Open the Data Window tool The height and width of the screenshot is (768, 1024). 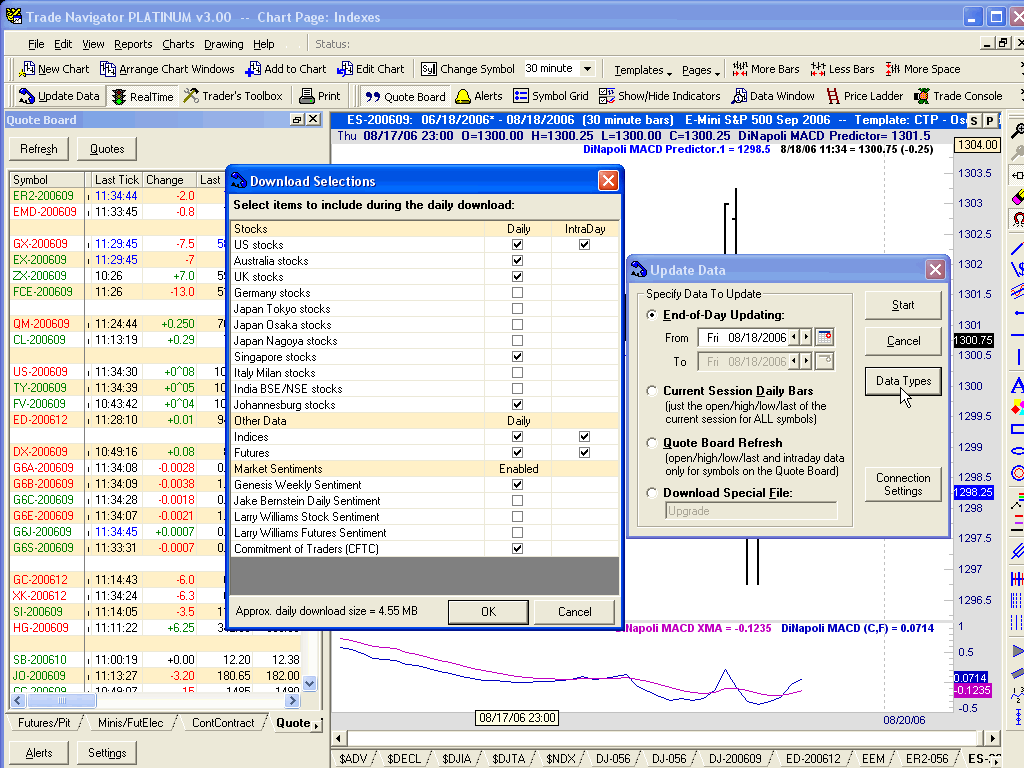773,96
